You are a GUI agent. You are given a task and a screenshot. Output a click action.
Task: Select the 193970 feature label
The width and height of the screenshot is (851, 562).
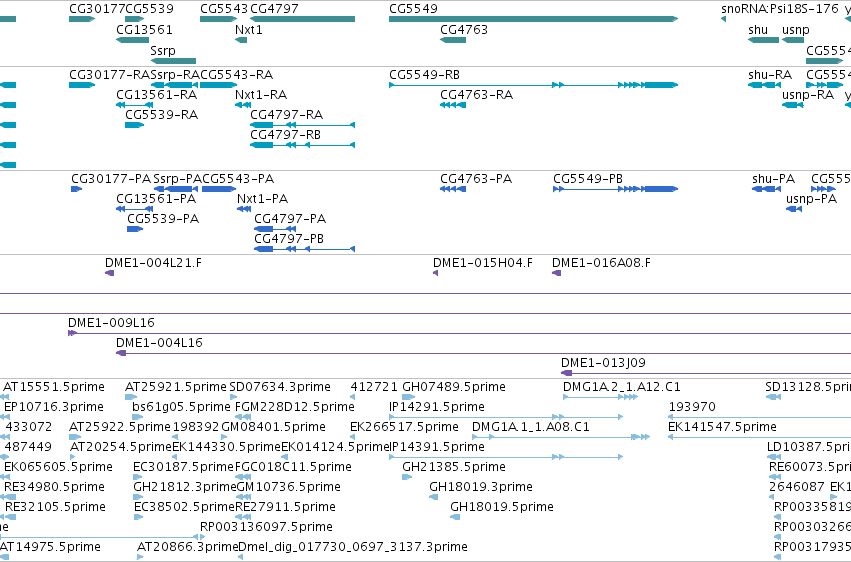pos(692,407)
